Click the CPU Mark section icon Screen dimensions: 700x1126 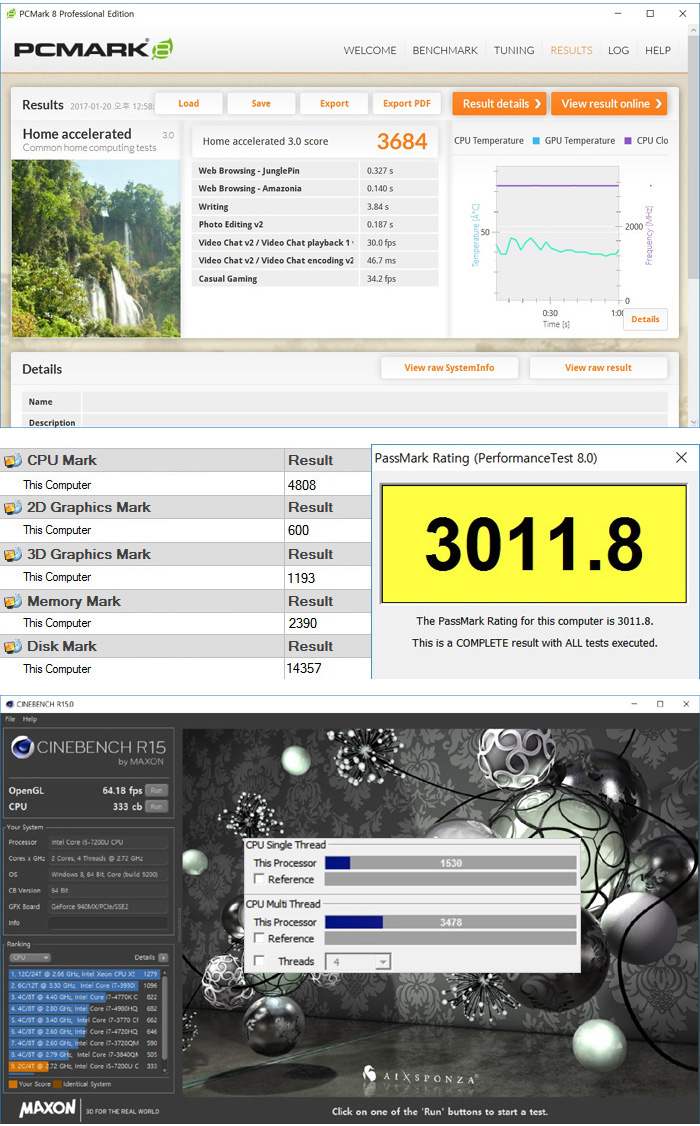[x=13, y=460]
